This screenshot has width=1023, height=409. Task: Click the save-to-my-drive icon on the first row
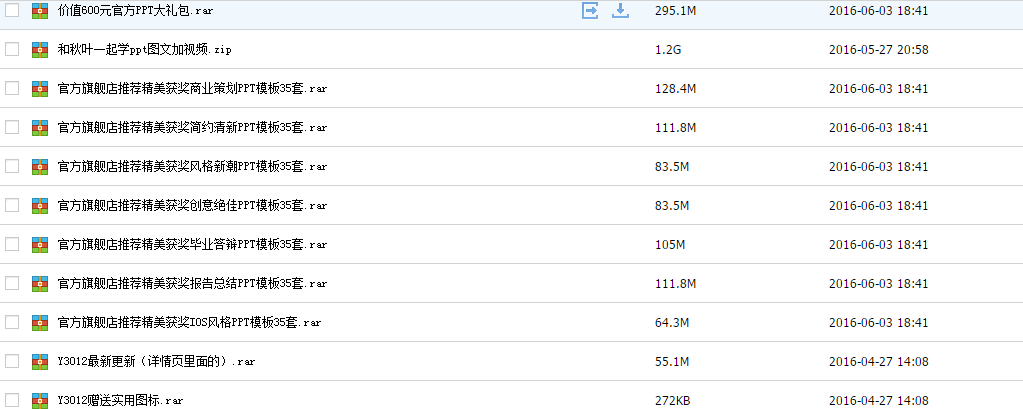tap(590, 10)
